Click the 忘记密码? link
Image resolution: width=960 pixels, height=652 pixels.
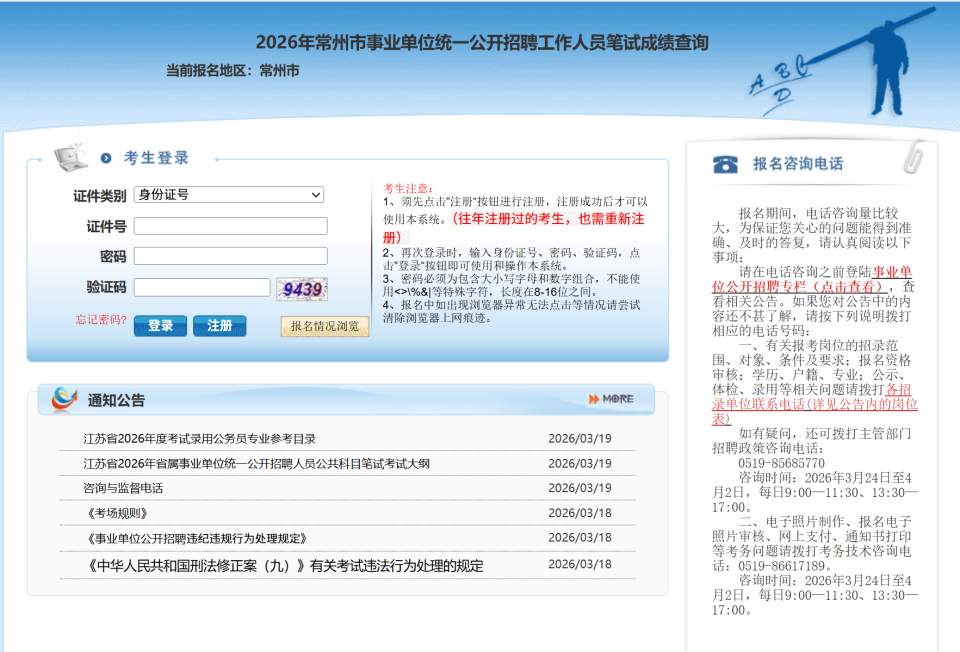[x=101, y=320]
